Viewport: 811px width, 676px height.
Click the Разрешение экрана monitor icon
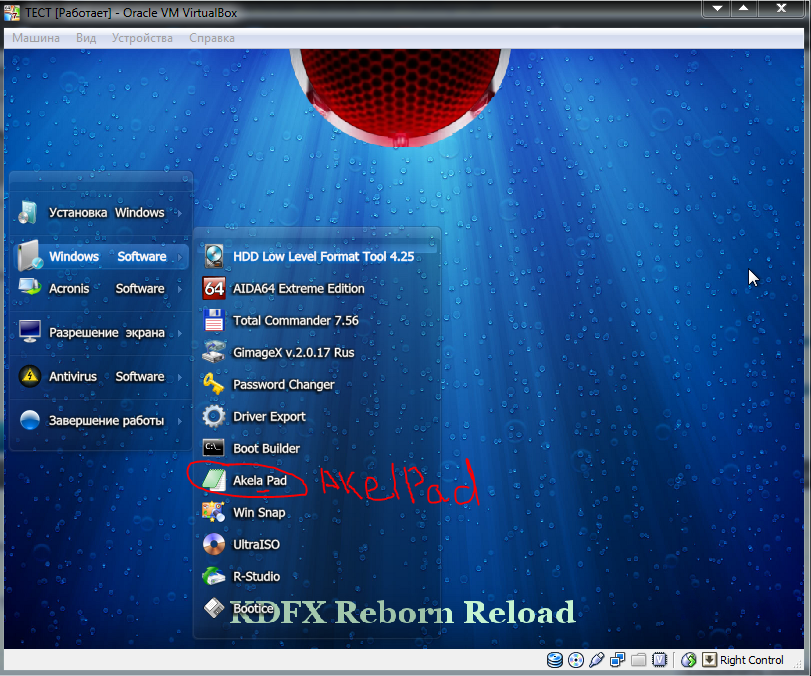click(x=29, y=332)
